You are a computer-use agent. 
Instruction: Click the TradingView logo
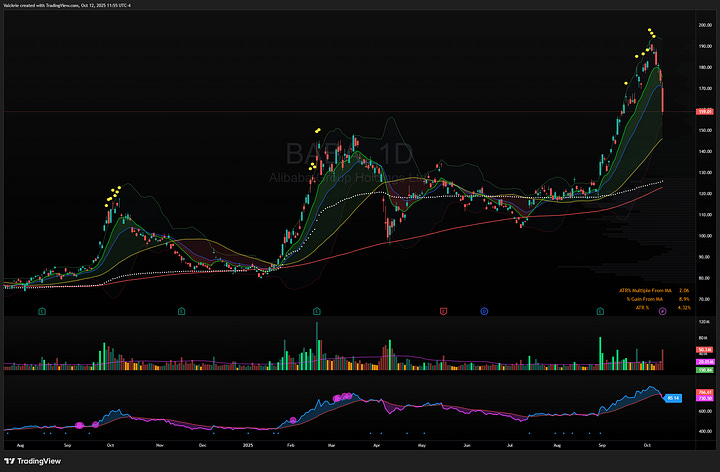[32, 461]
